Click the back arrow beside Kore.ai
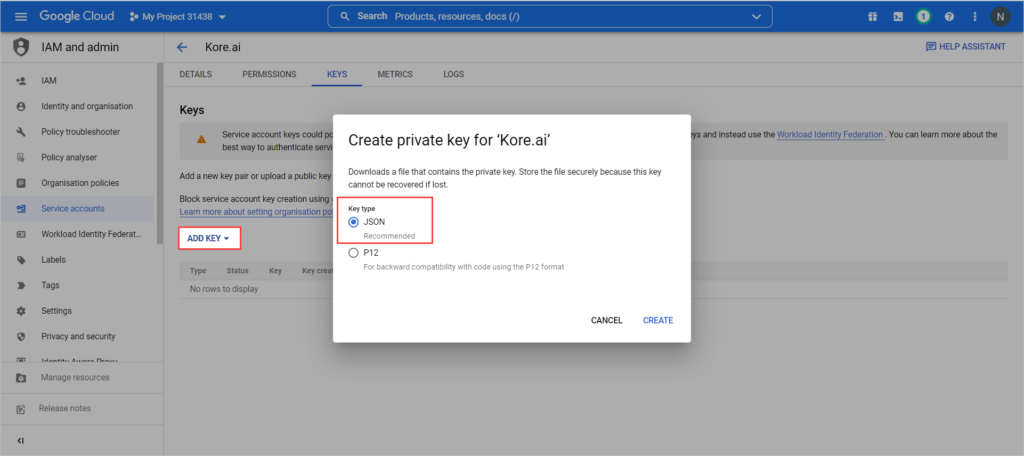1024x456 pixels. (x=182, y=47)
